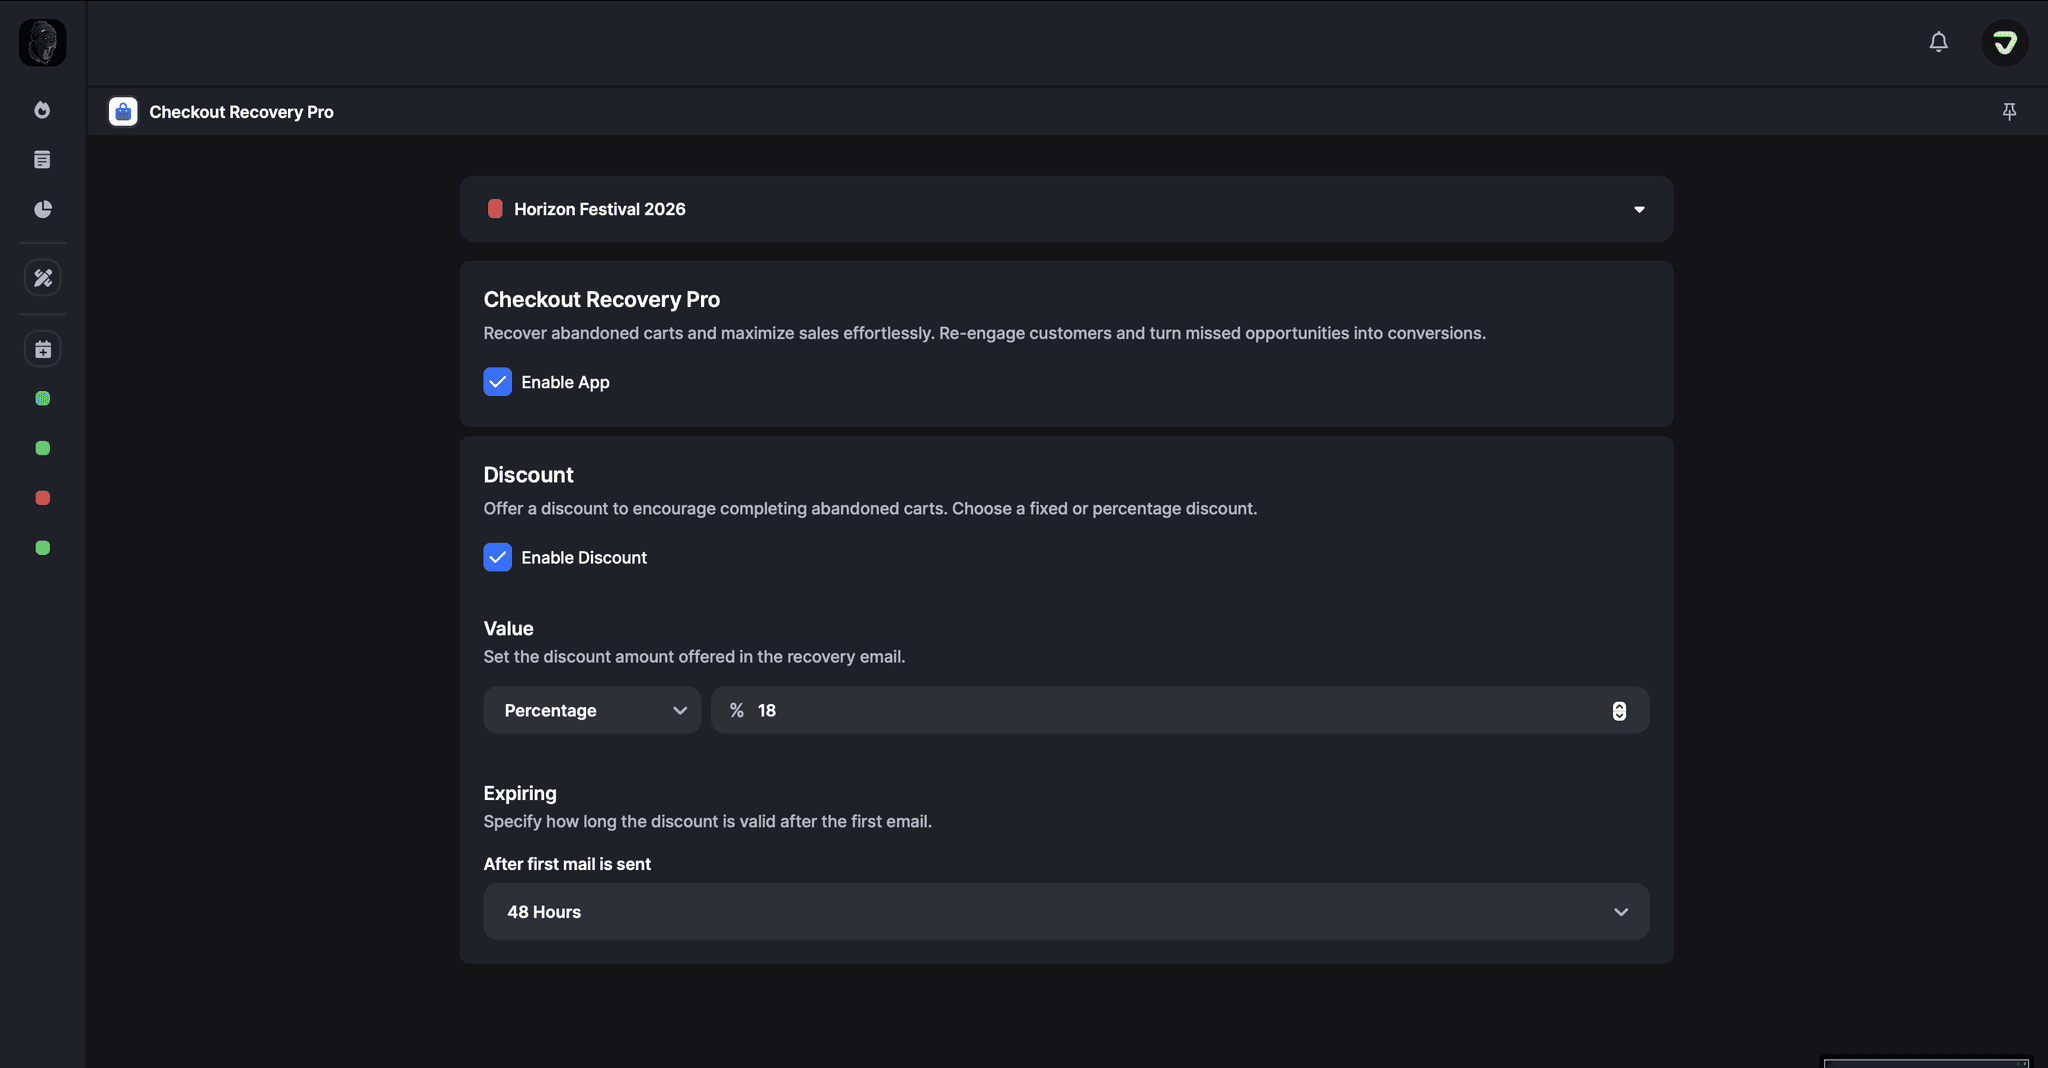Image resolution: width=2048 pixels, height=1068 pixels.
Task: Open the Percentage discount type dropdown
Action: point(591,710)
